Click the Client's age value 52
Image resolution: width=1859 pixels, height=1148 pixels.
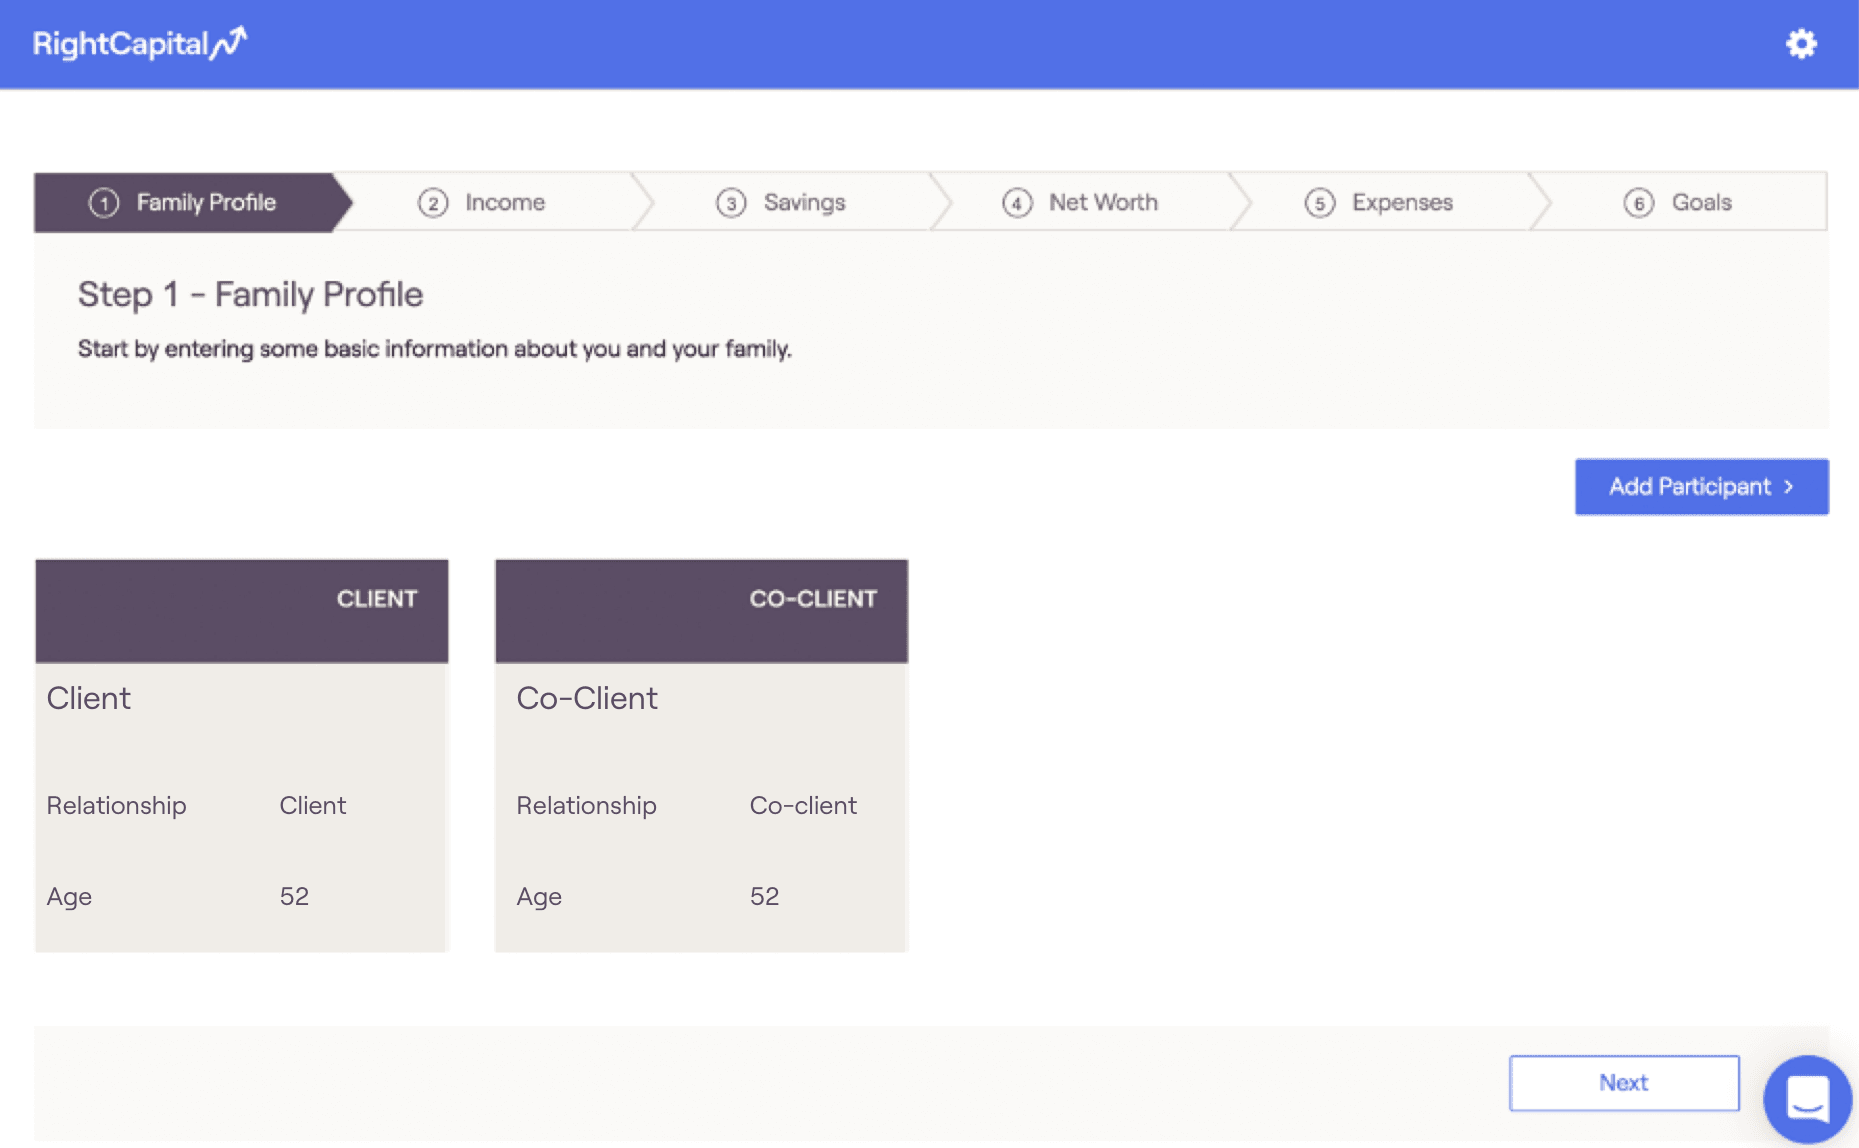click(294, 896)
